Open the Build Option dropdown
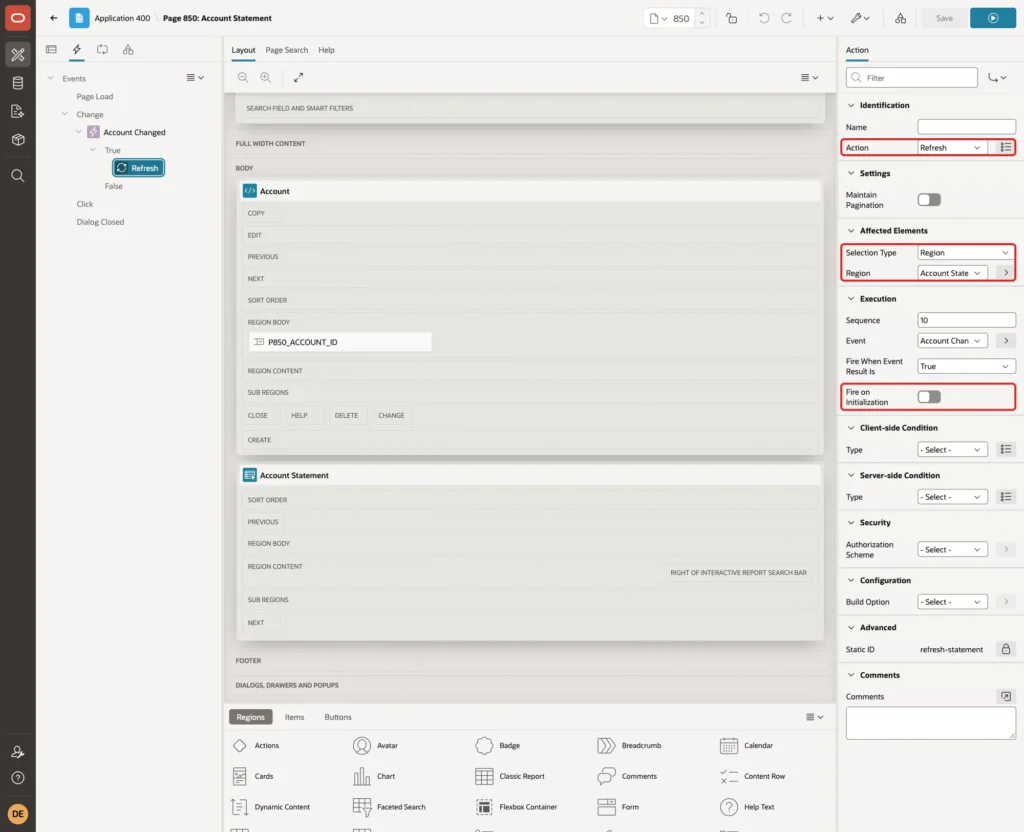This screenshot has width=1024, height=832. [952, 602]
